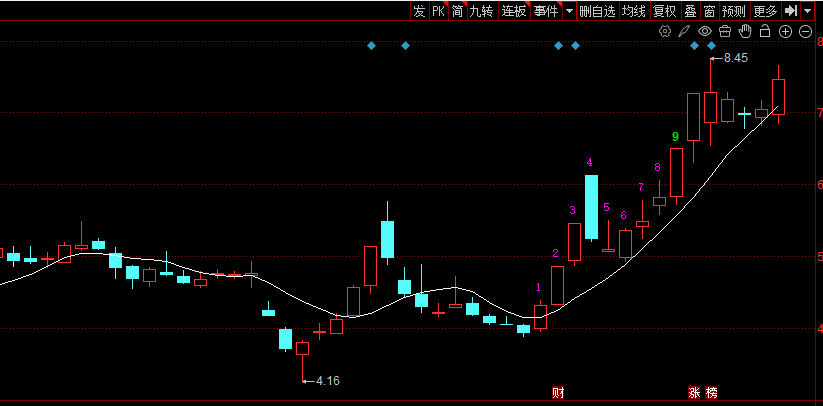This screenshot has height=406, width=823.
Task: Click 删自选 to remove from watchlist
Action: [x=597, y=11]
